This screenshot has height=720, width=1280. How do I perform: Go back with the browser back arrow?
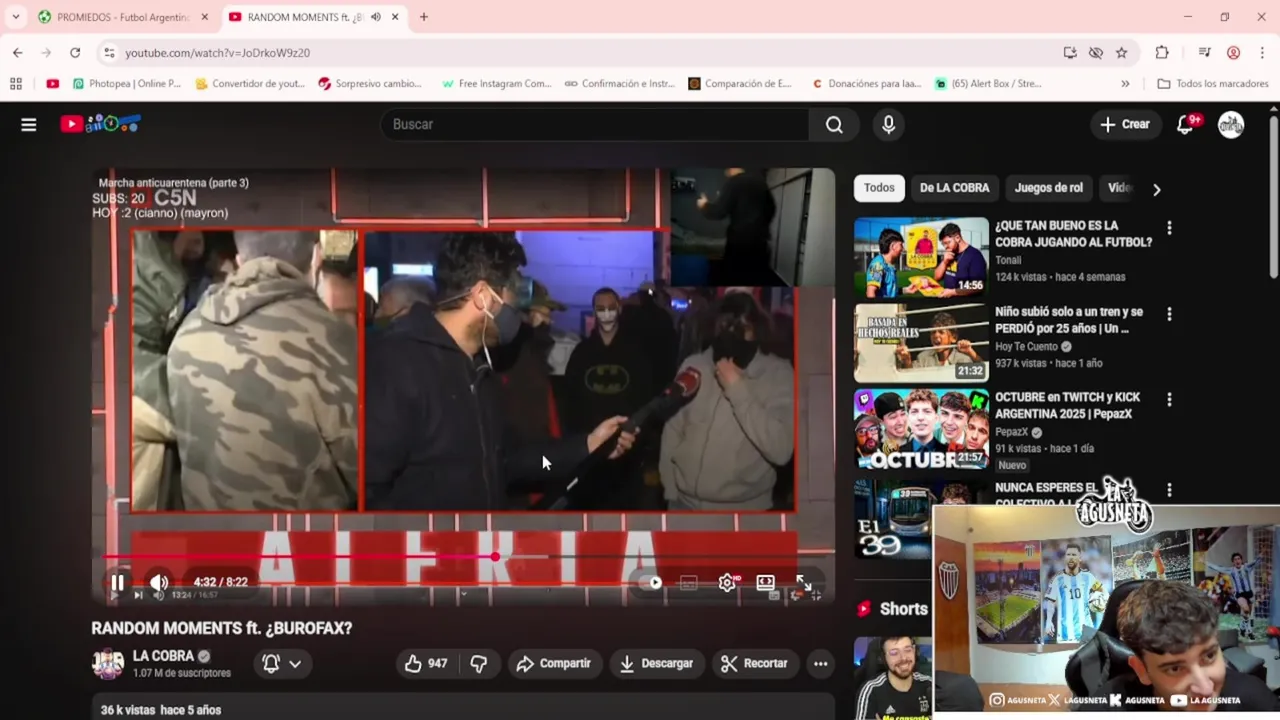[18, 53]
